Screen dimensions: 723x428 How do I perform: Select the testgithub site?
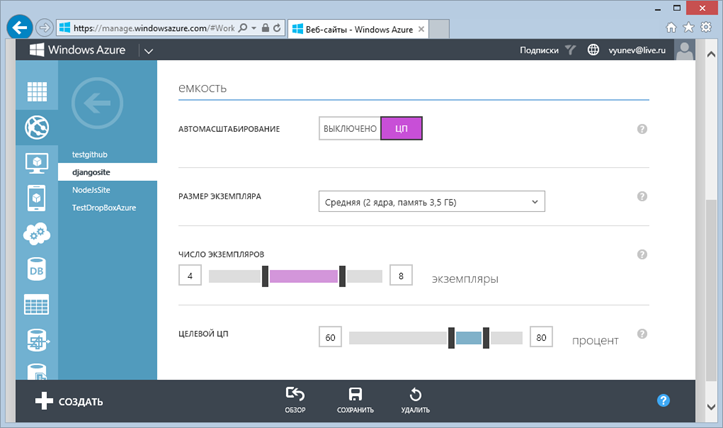click(x=89, y=155)
